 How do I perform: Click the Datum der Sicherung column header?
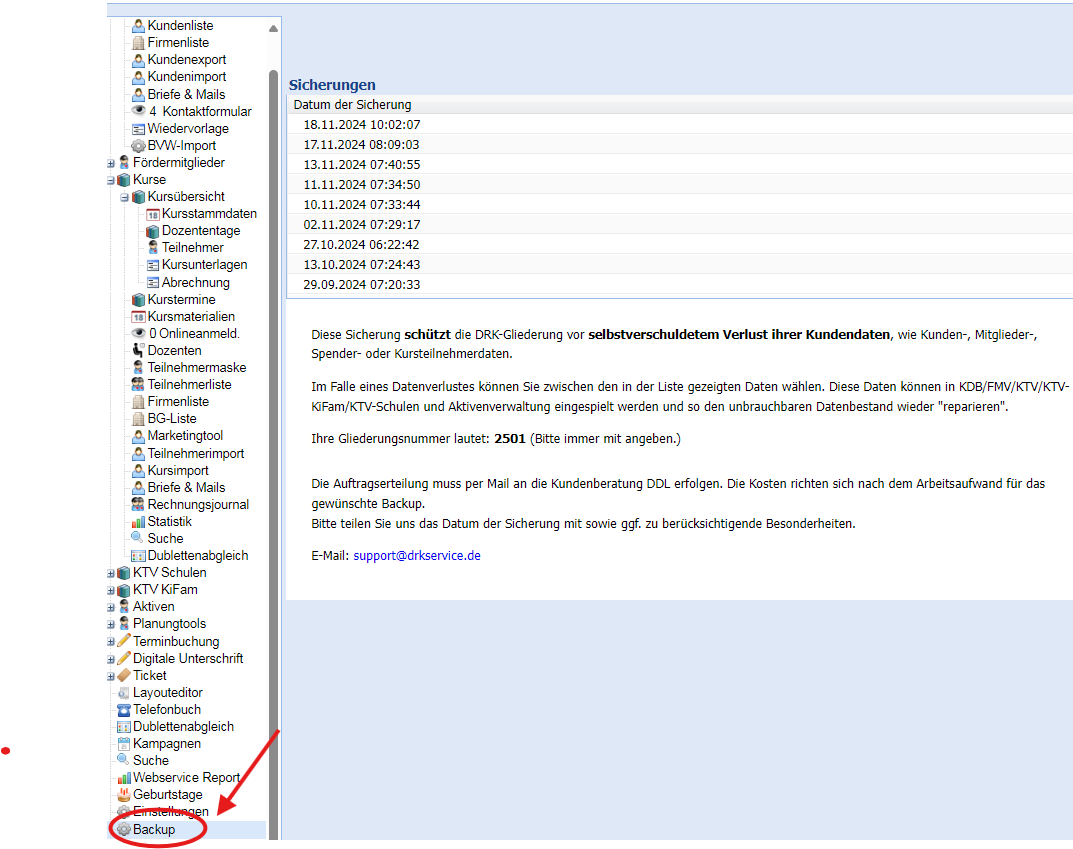click(x=352, y=105)
